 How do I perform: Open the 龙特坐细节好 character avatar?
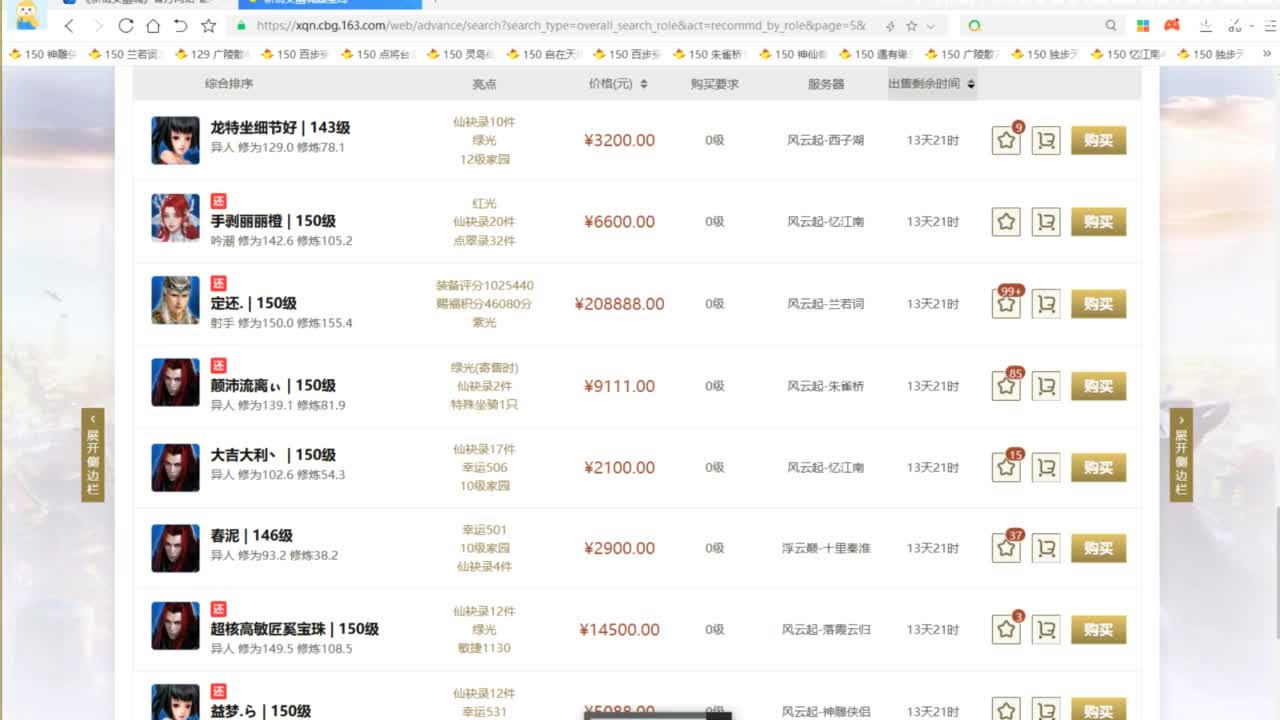click(175, 140)
